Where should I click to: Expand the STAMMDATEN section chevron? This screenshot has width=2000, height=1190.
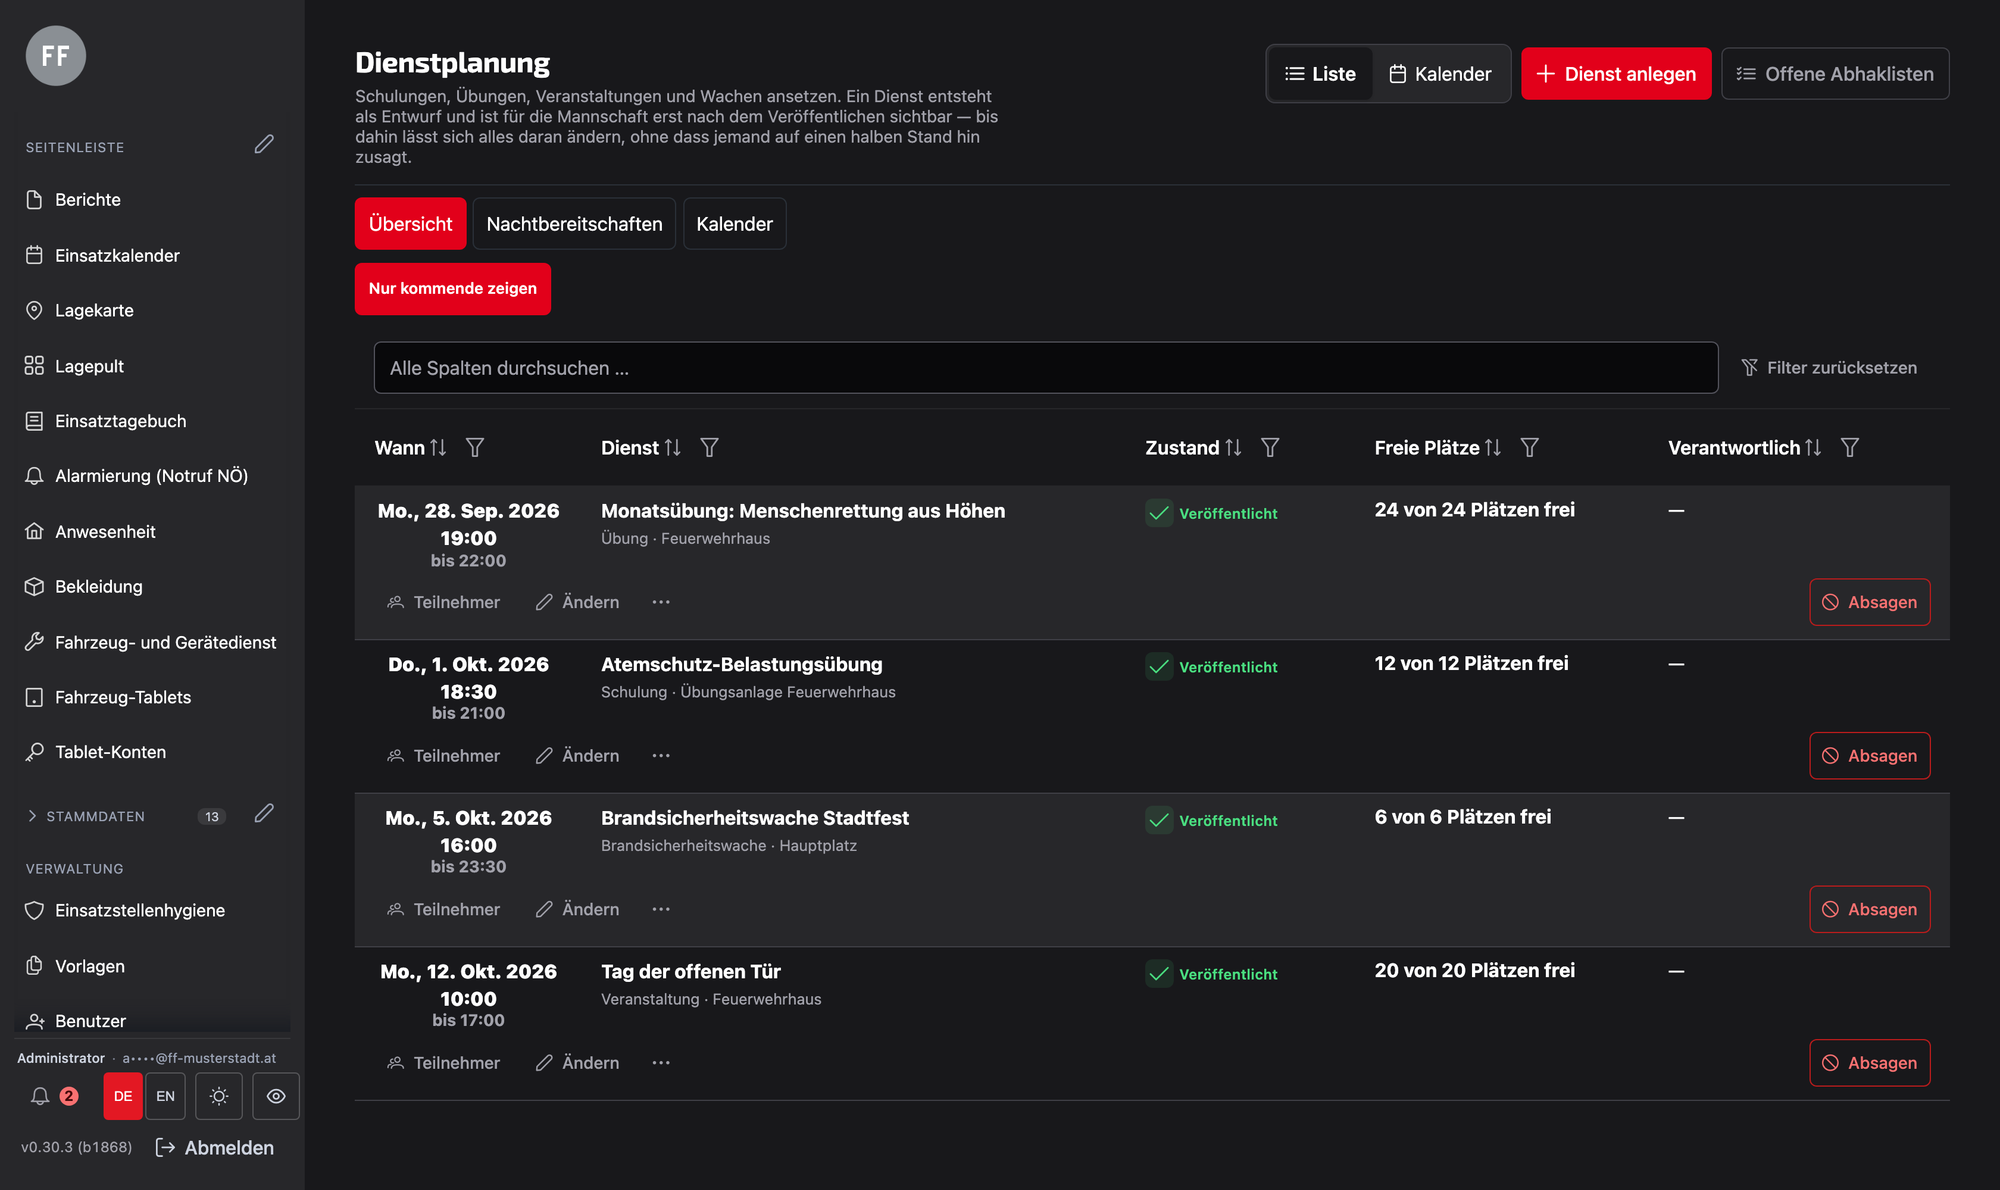tap(32, 816)
